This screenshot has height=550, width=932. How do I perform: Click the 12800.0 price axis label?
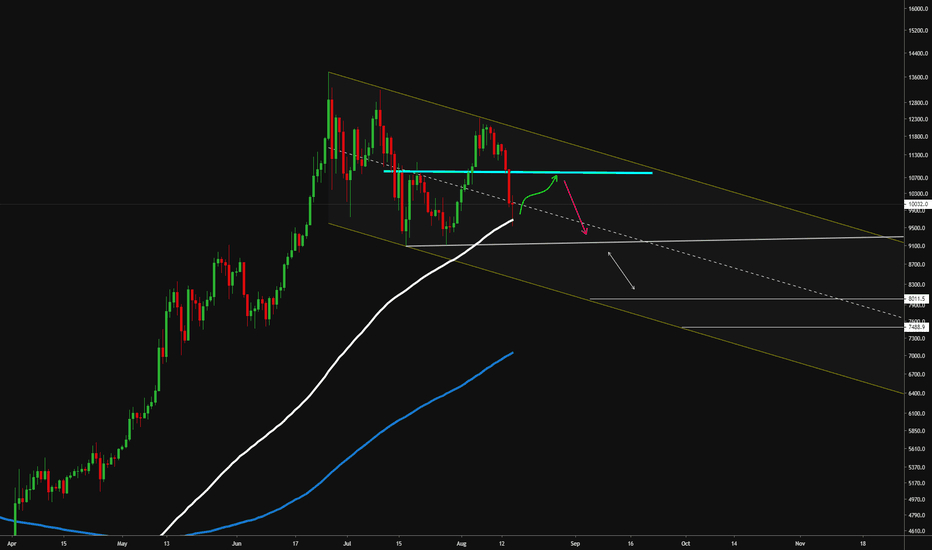point(919,103)
